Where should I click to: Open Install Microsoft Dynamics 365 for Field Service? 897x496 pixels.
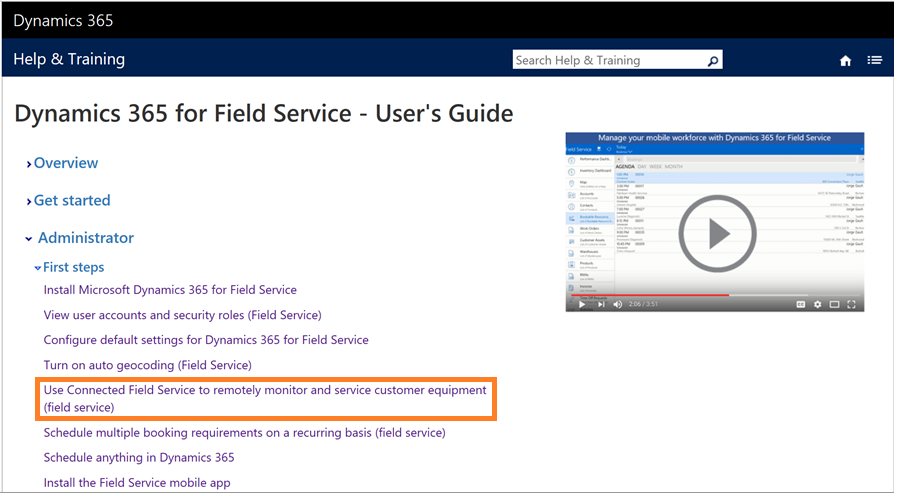[170, 290]
